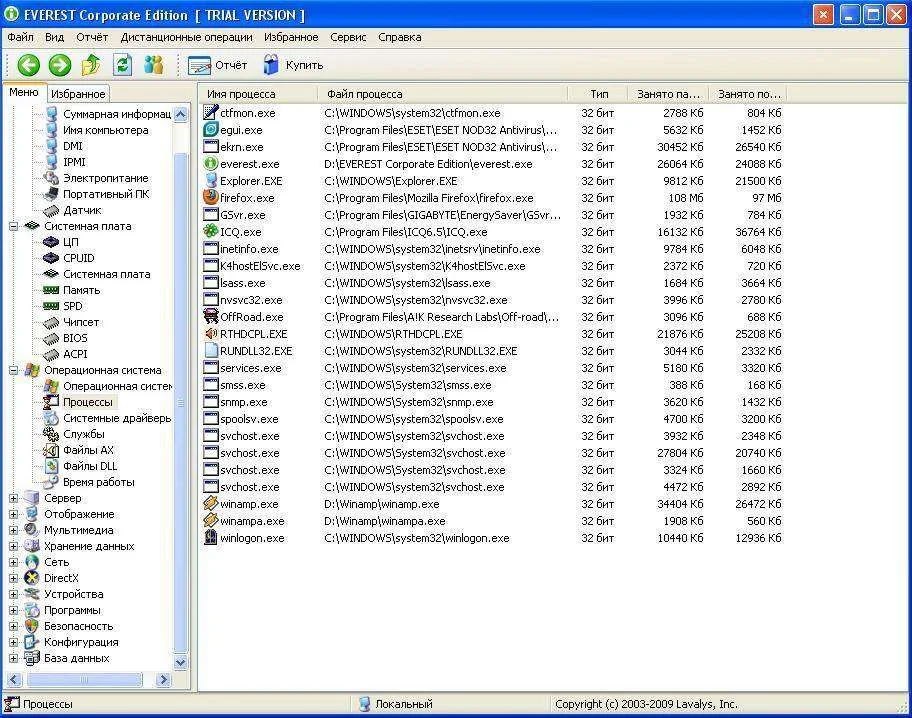Expand the Сервер tree node
This screenshot has width=912, height=718.
(x=13, y=498)
